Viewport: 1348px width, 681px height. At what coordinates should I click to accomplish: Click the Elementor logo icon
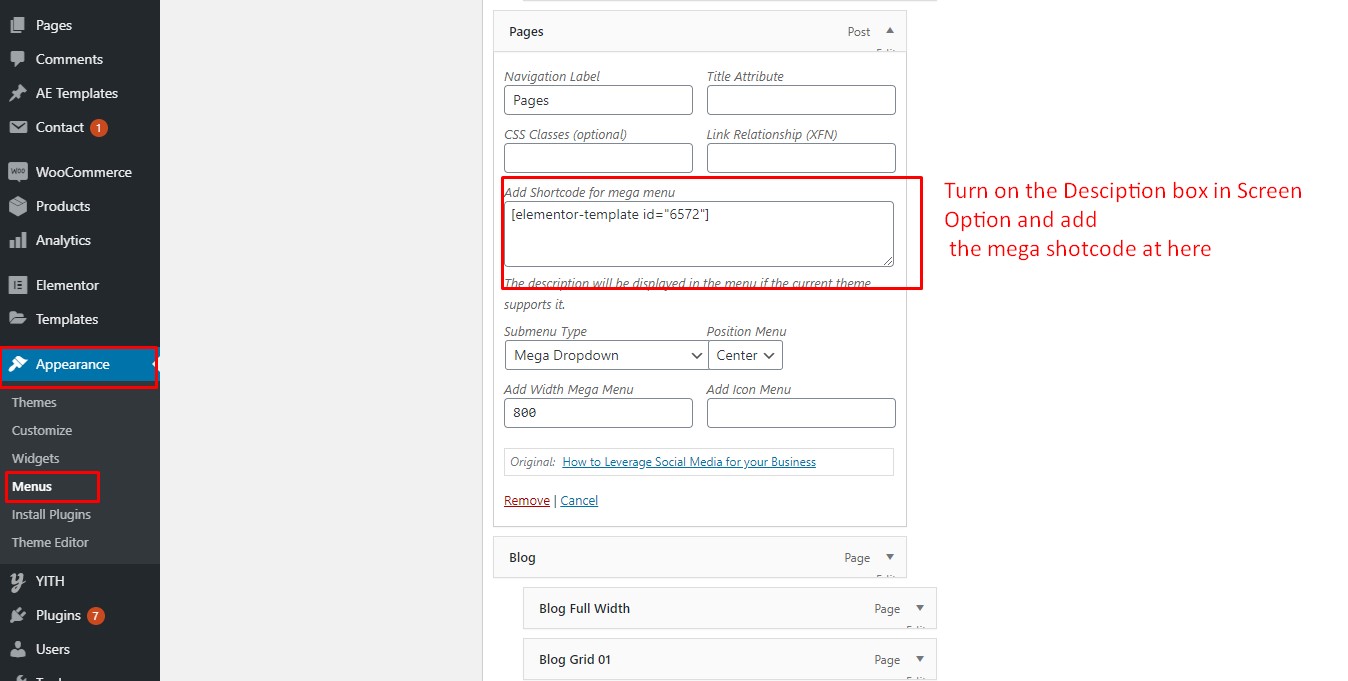17,285
